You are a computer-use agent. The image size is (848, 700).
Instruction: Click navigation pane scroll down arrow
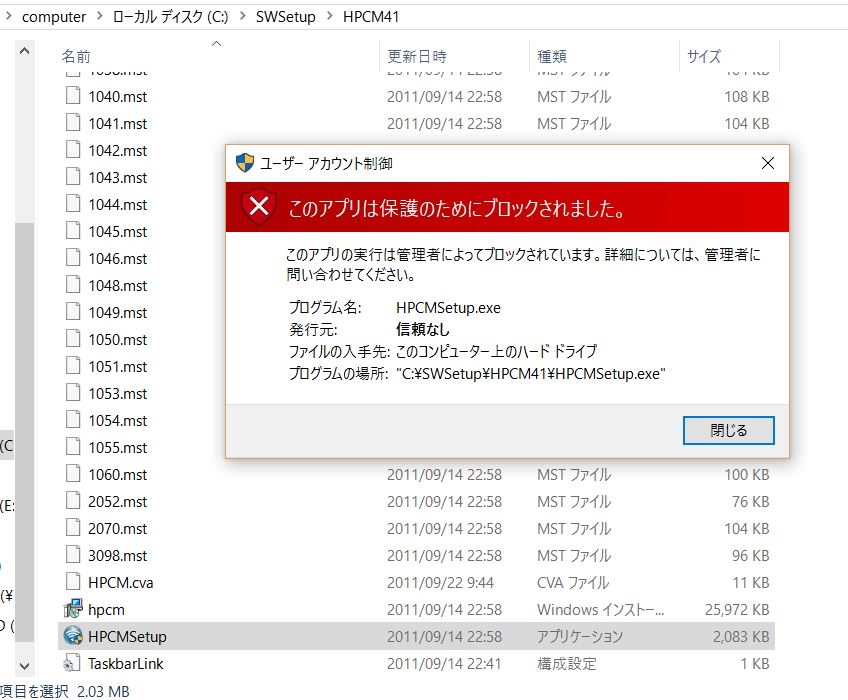click(x=24, y=666)
